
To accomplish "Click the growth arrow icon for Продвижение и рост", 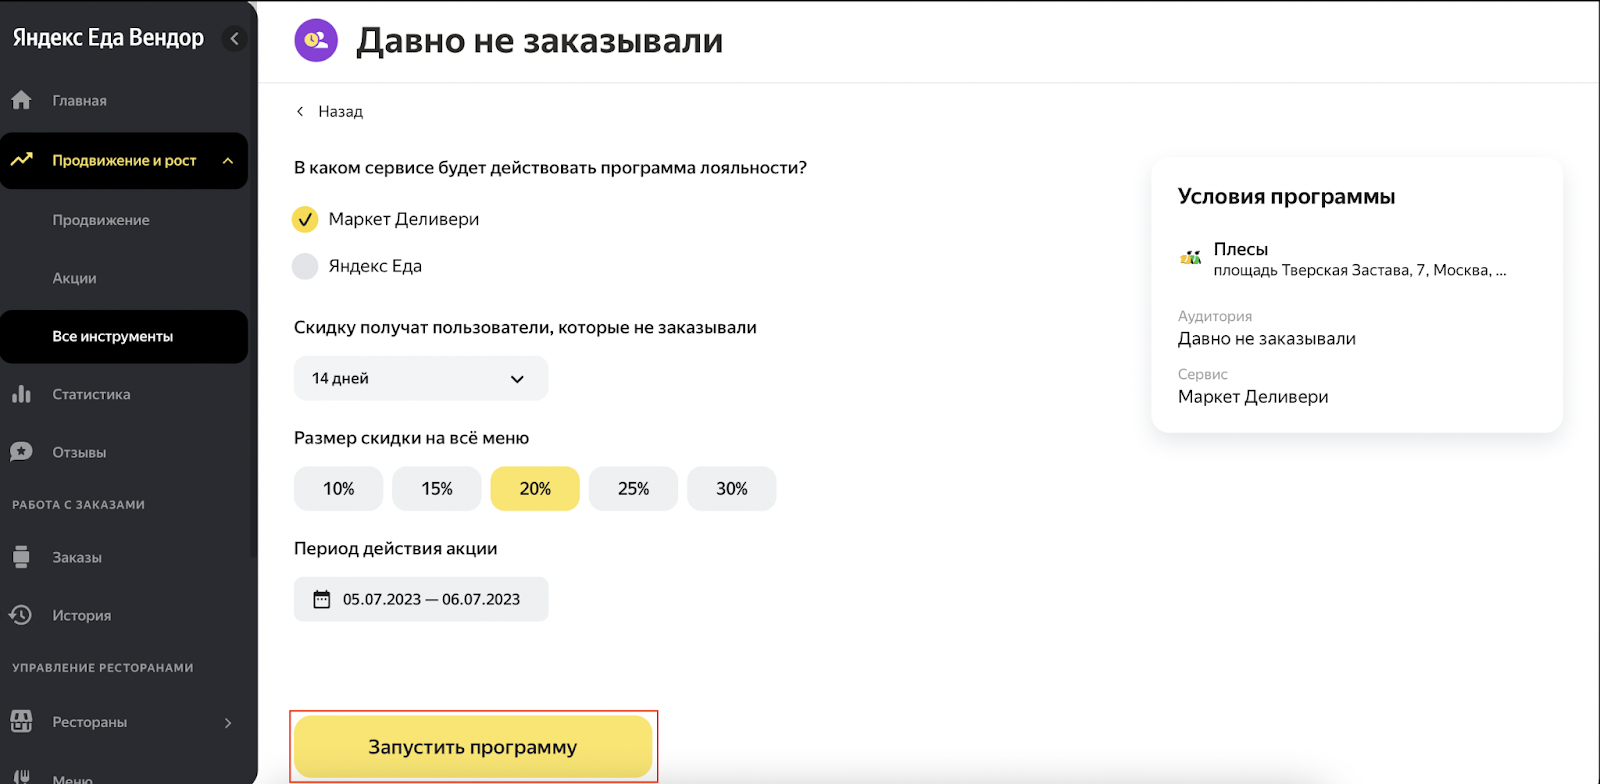I will 22,160.
